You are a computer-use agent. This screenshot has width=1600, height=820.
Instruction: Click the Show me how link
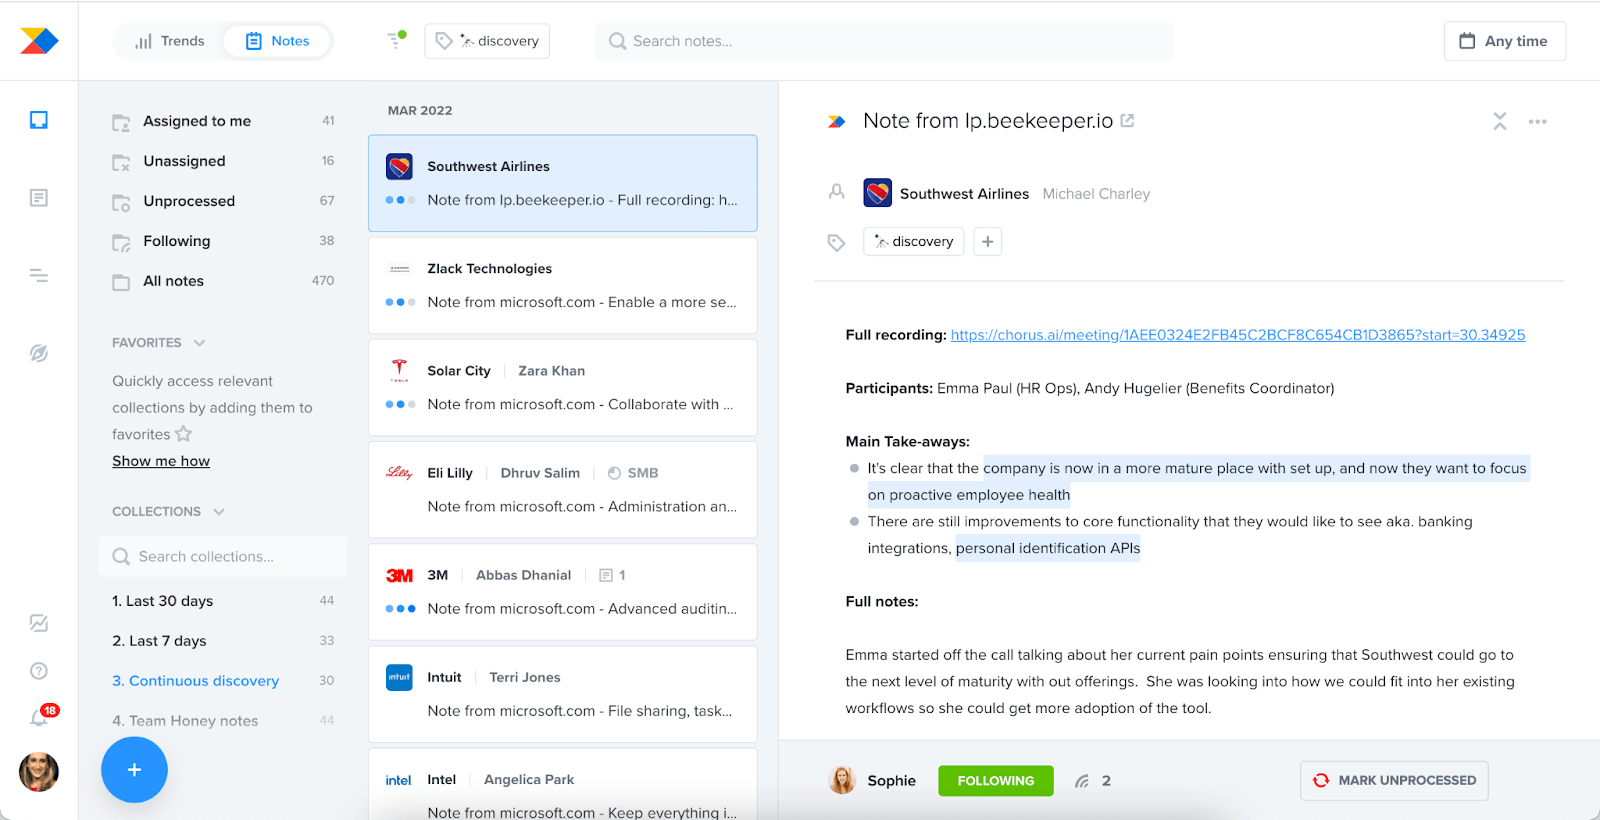tap(161, 461)
